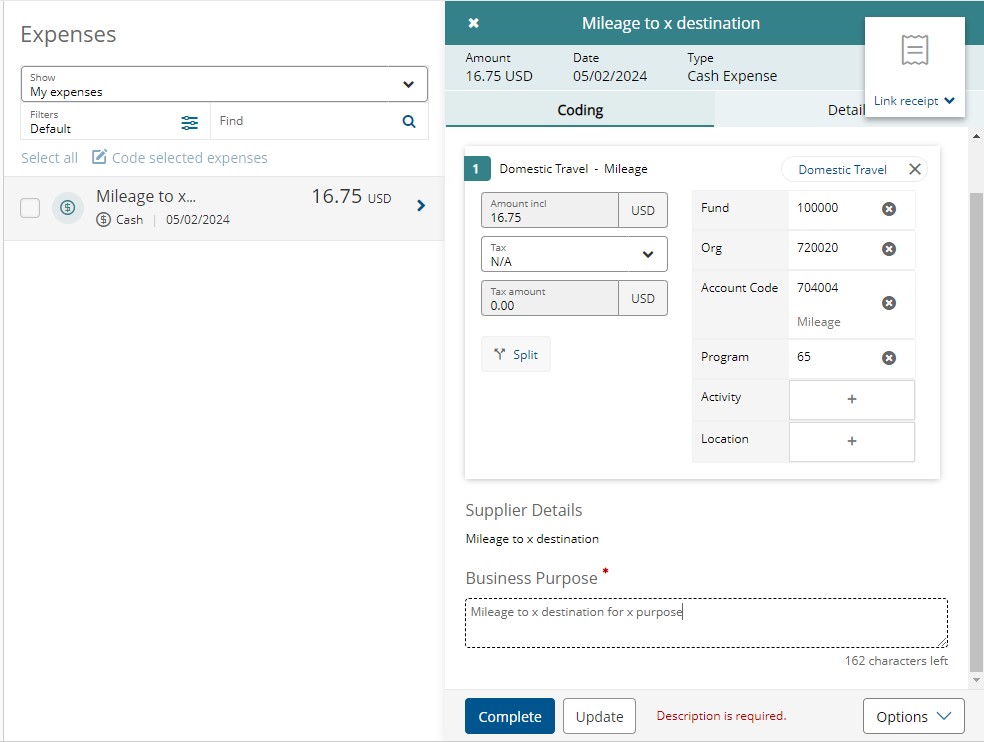Add an Activity value
Image resolution: width=984 pixels, height=742 pixels.
(851, 399)
